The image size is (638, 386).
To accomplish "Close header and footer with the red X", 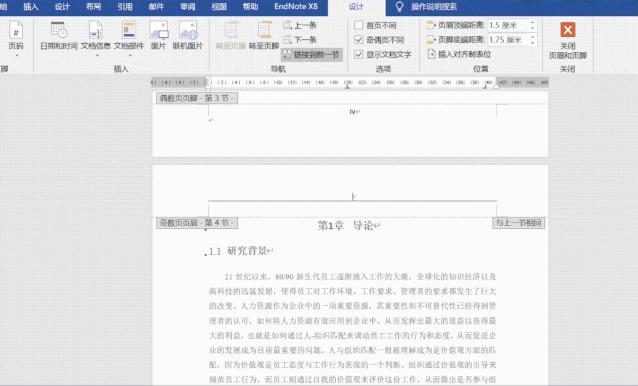I will tap(568, 30).
